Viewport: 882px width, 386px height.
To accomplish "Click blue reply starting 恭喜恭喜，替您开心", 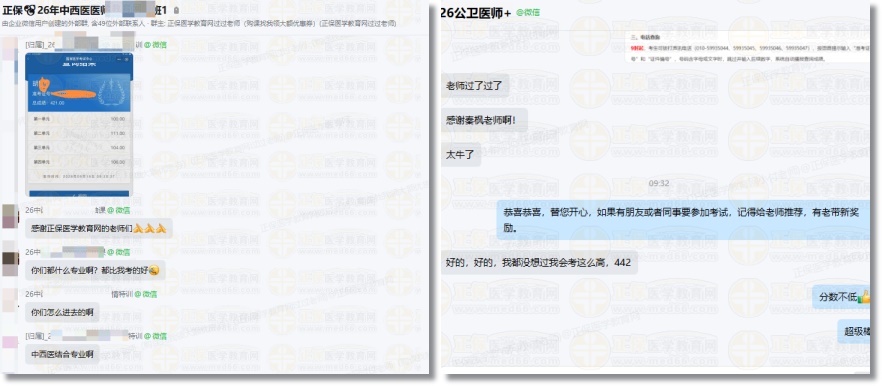I will click(x=683, y=220).
